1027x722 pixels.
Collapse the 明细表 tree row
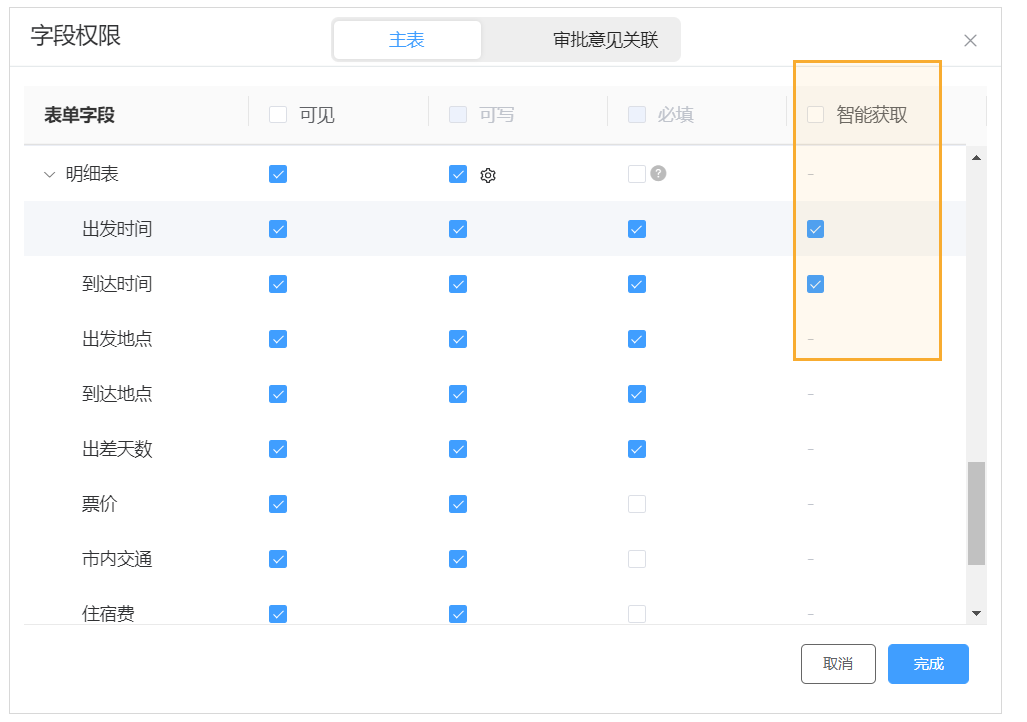(50, 175)
